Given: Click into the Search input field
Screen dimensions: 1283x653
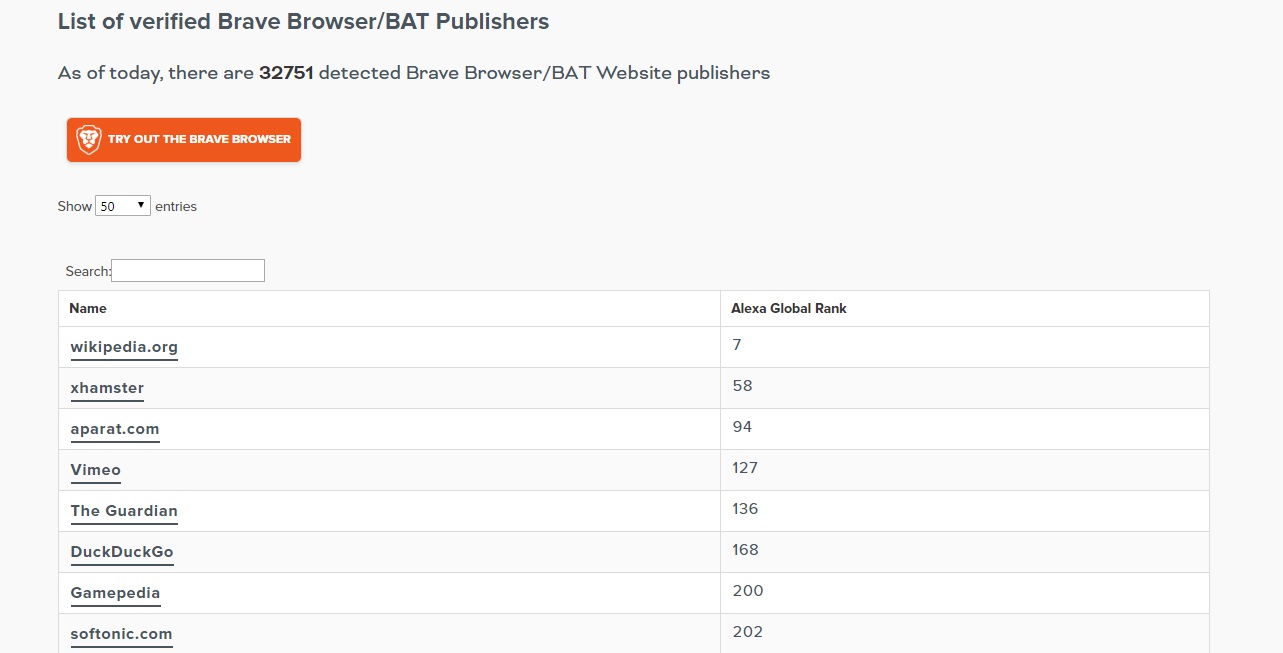Looking at the screenshot, I should [188, 270].
